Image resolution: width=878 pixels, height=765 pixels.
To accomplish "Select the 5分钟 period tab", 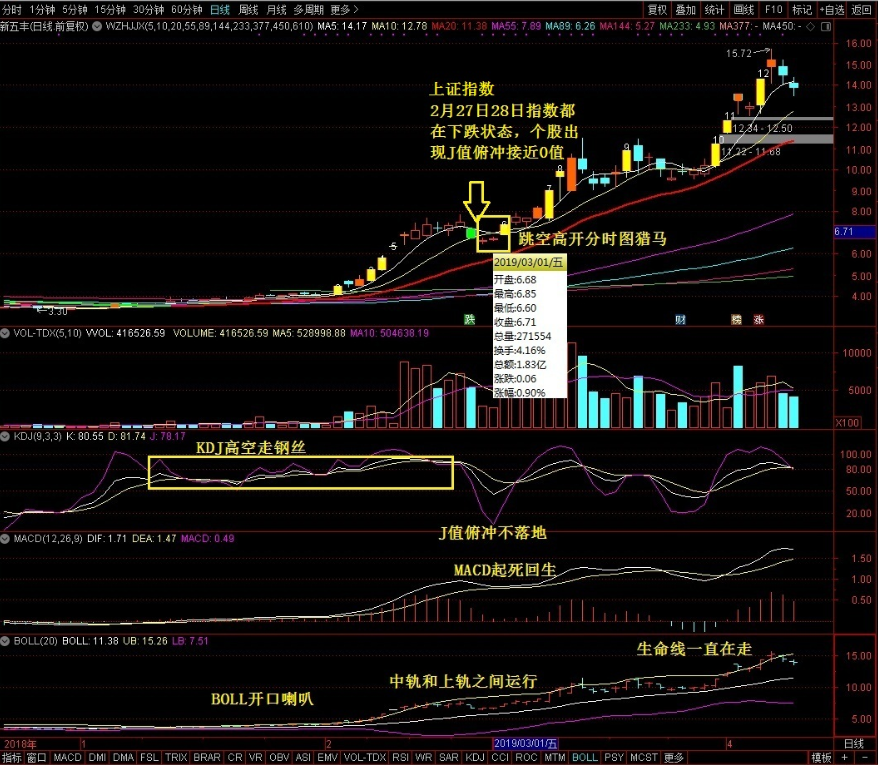I will point(74,10).
